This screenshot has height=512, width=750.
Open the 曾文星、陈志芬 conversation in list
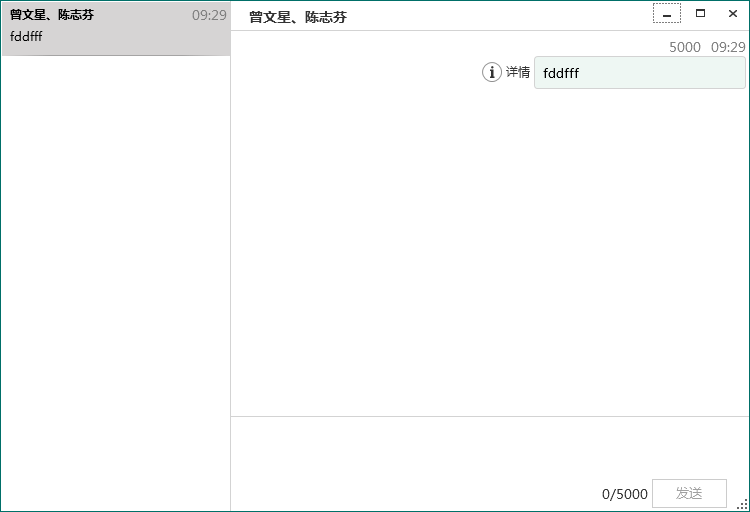click(x=115, y=27)
